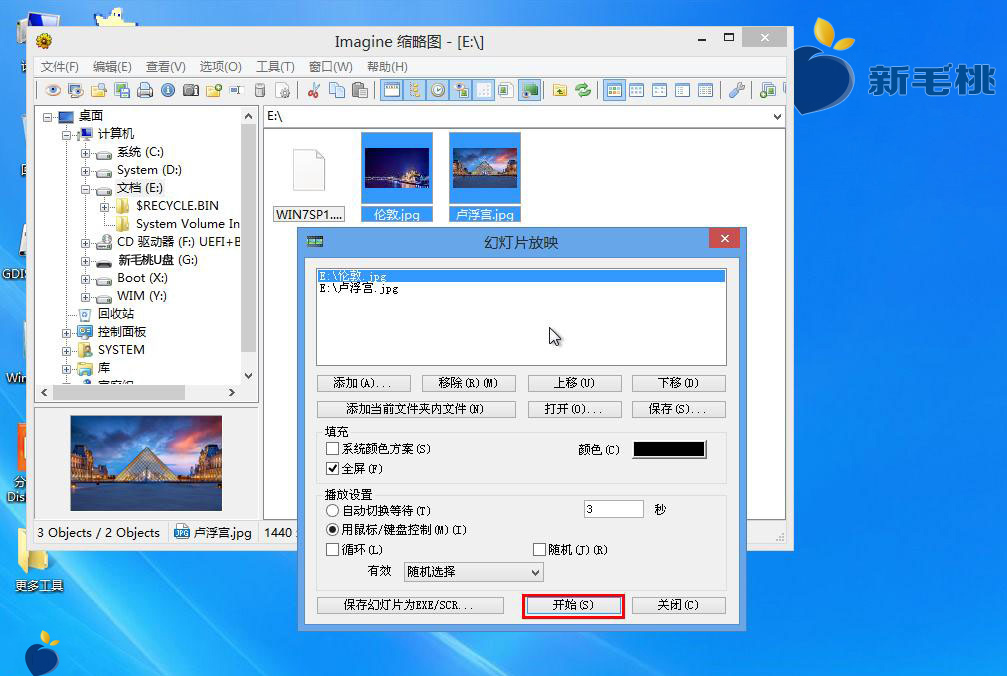Click the blue info icon in toolbar
Screen dimensions: 1007x676
[168, 91]
